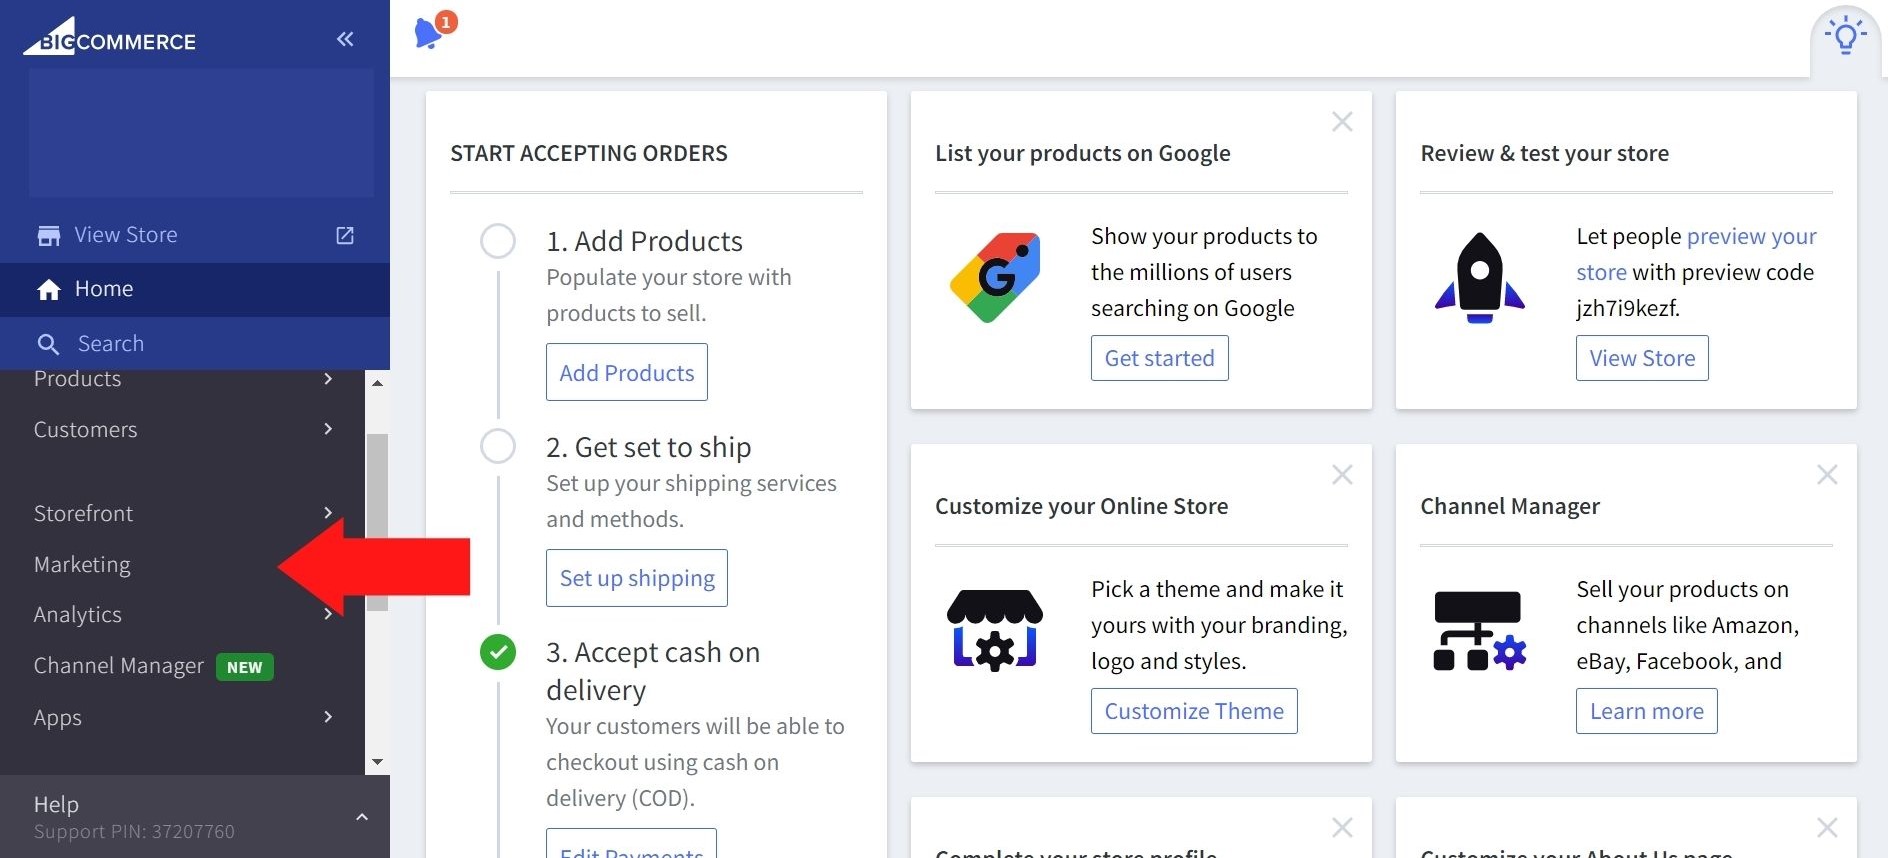This screenshot has width=1888, height=858.
Task: Click the Customize Theme button
Action: pyautogui.click(x=1194, y=711)
